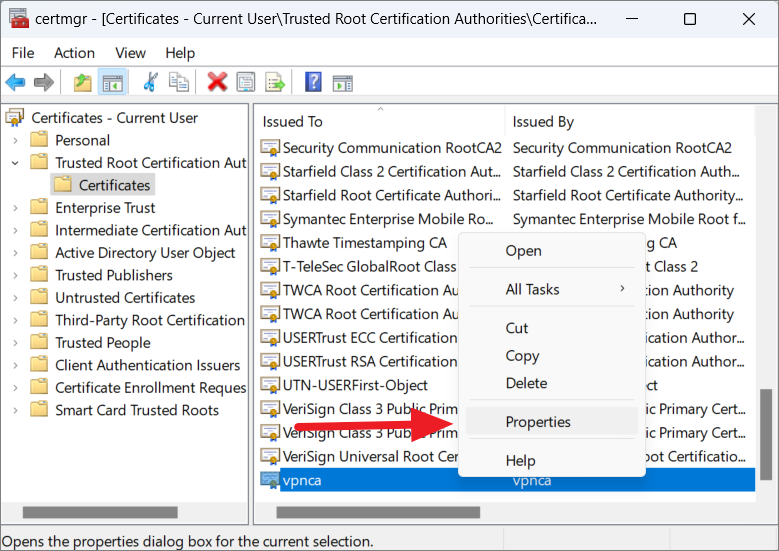Viewport: 779px width, 551px height.
Task: Select T-TeleSec GlobalRoot Class row
Action: point(358,267)
